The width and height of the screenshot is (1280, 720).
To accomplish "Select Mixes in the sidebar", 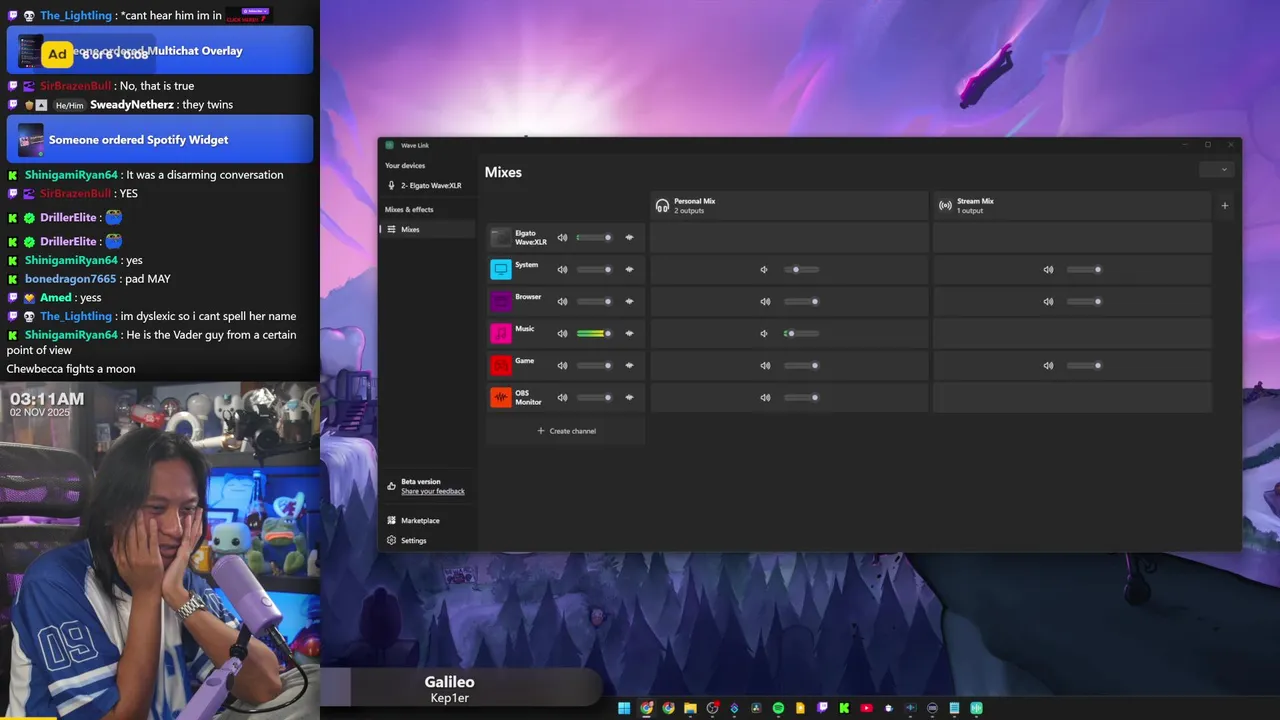I will [x=427, y=229].
